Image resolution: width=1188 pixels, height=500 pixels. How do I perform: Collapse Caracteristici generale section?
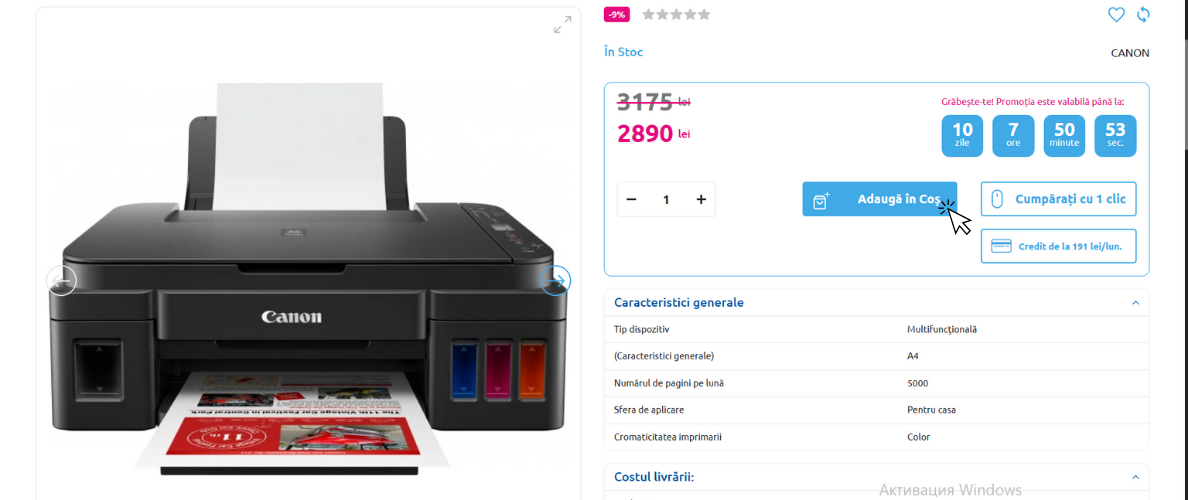point(1135,303)
